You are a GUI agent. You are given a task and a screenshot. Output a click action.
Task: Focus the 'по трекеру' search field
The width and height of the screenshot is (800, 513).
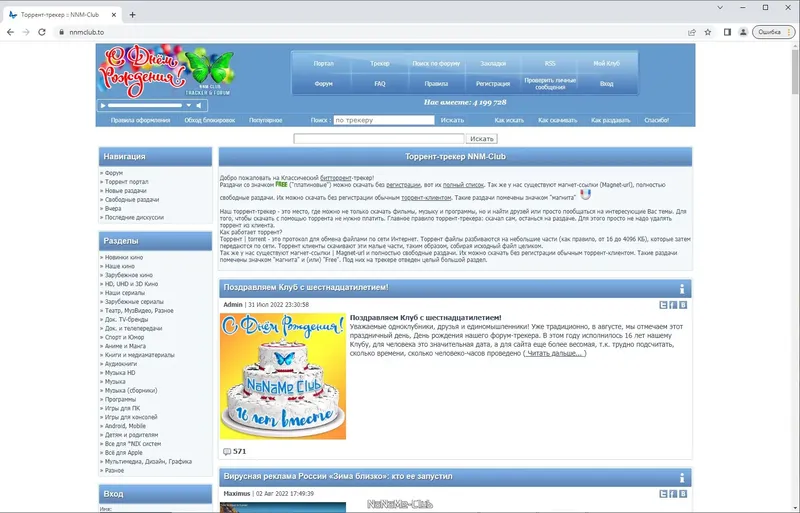click(x=384, y=120)
